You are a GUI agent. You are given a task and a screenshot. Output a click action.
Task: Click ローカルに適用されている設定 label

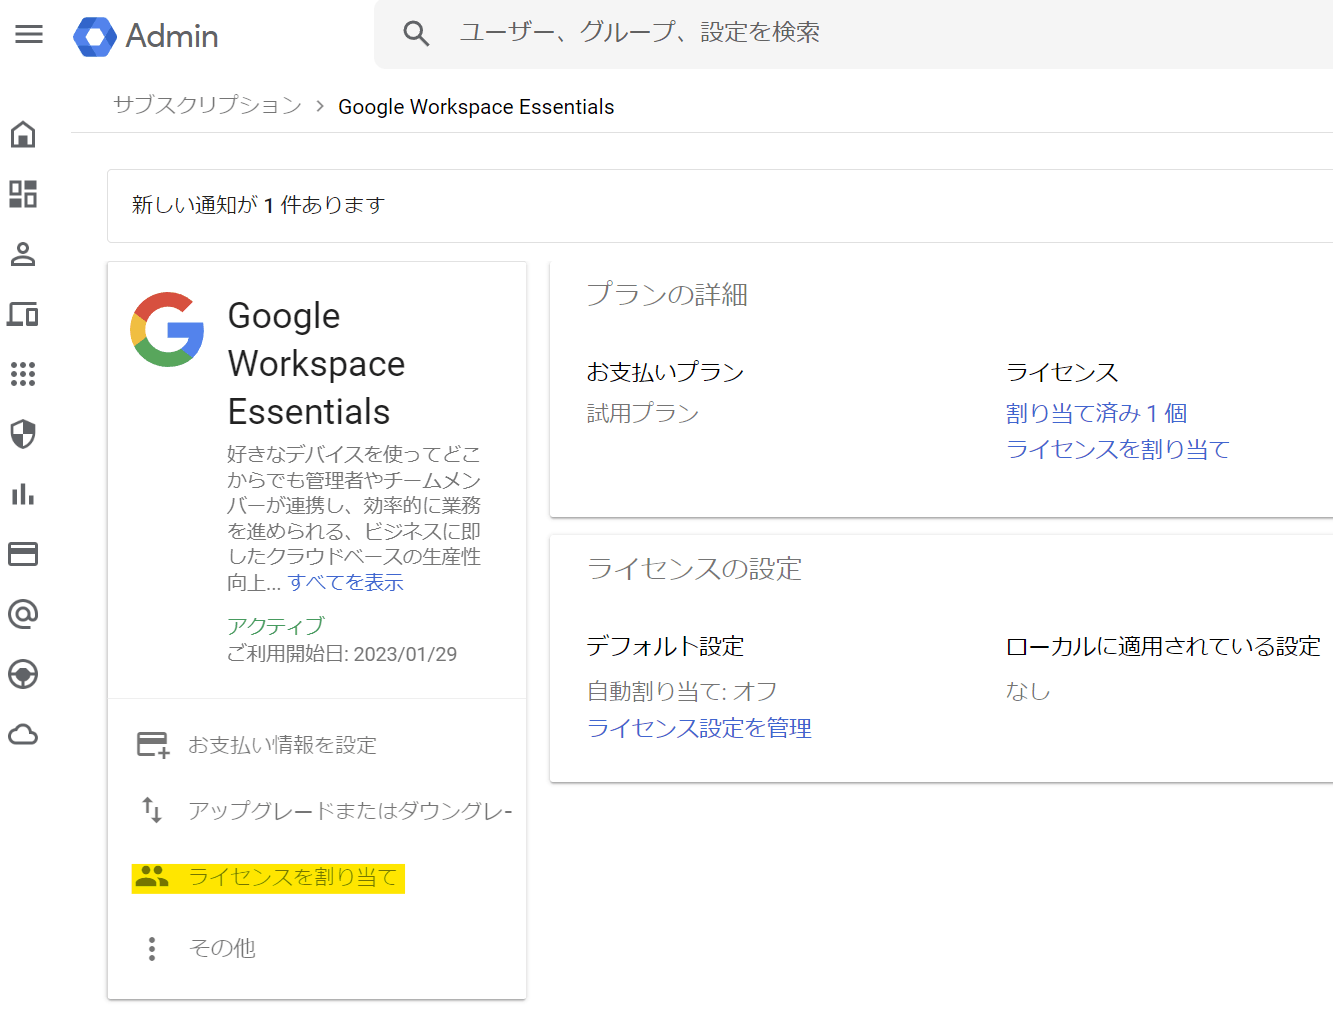1163,647
